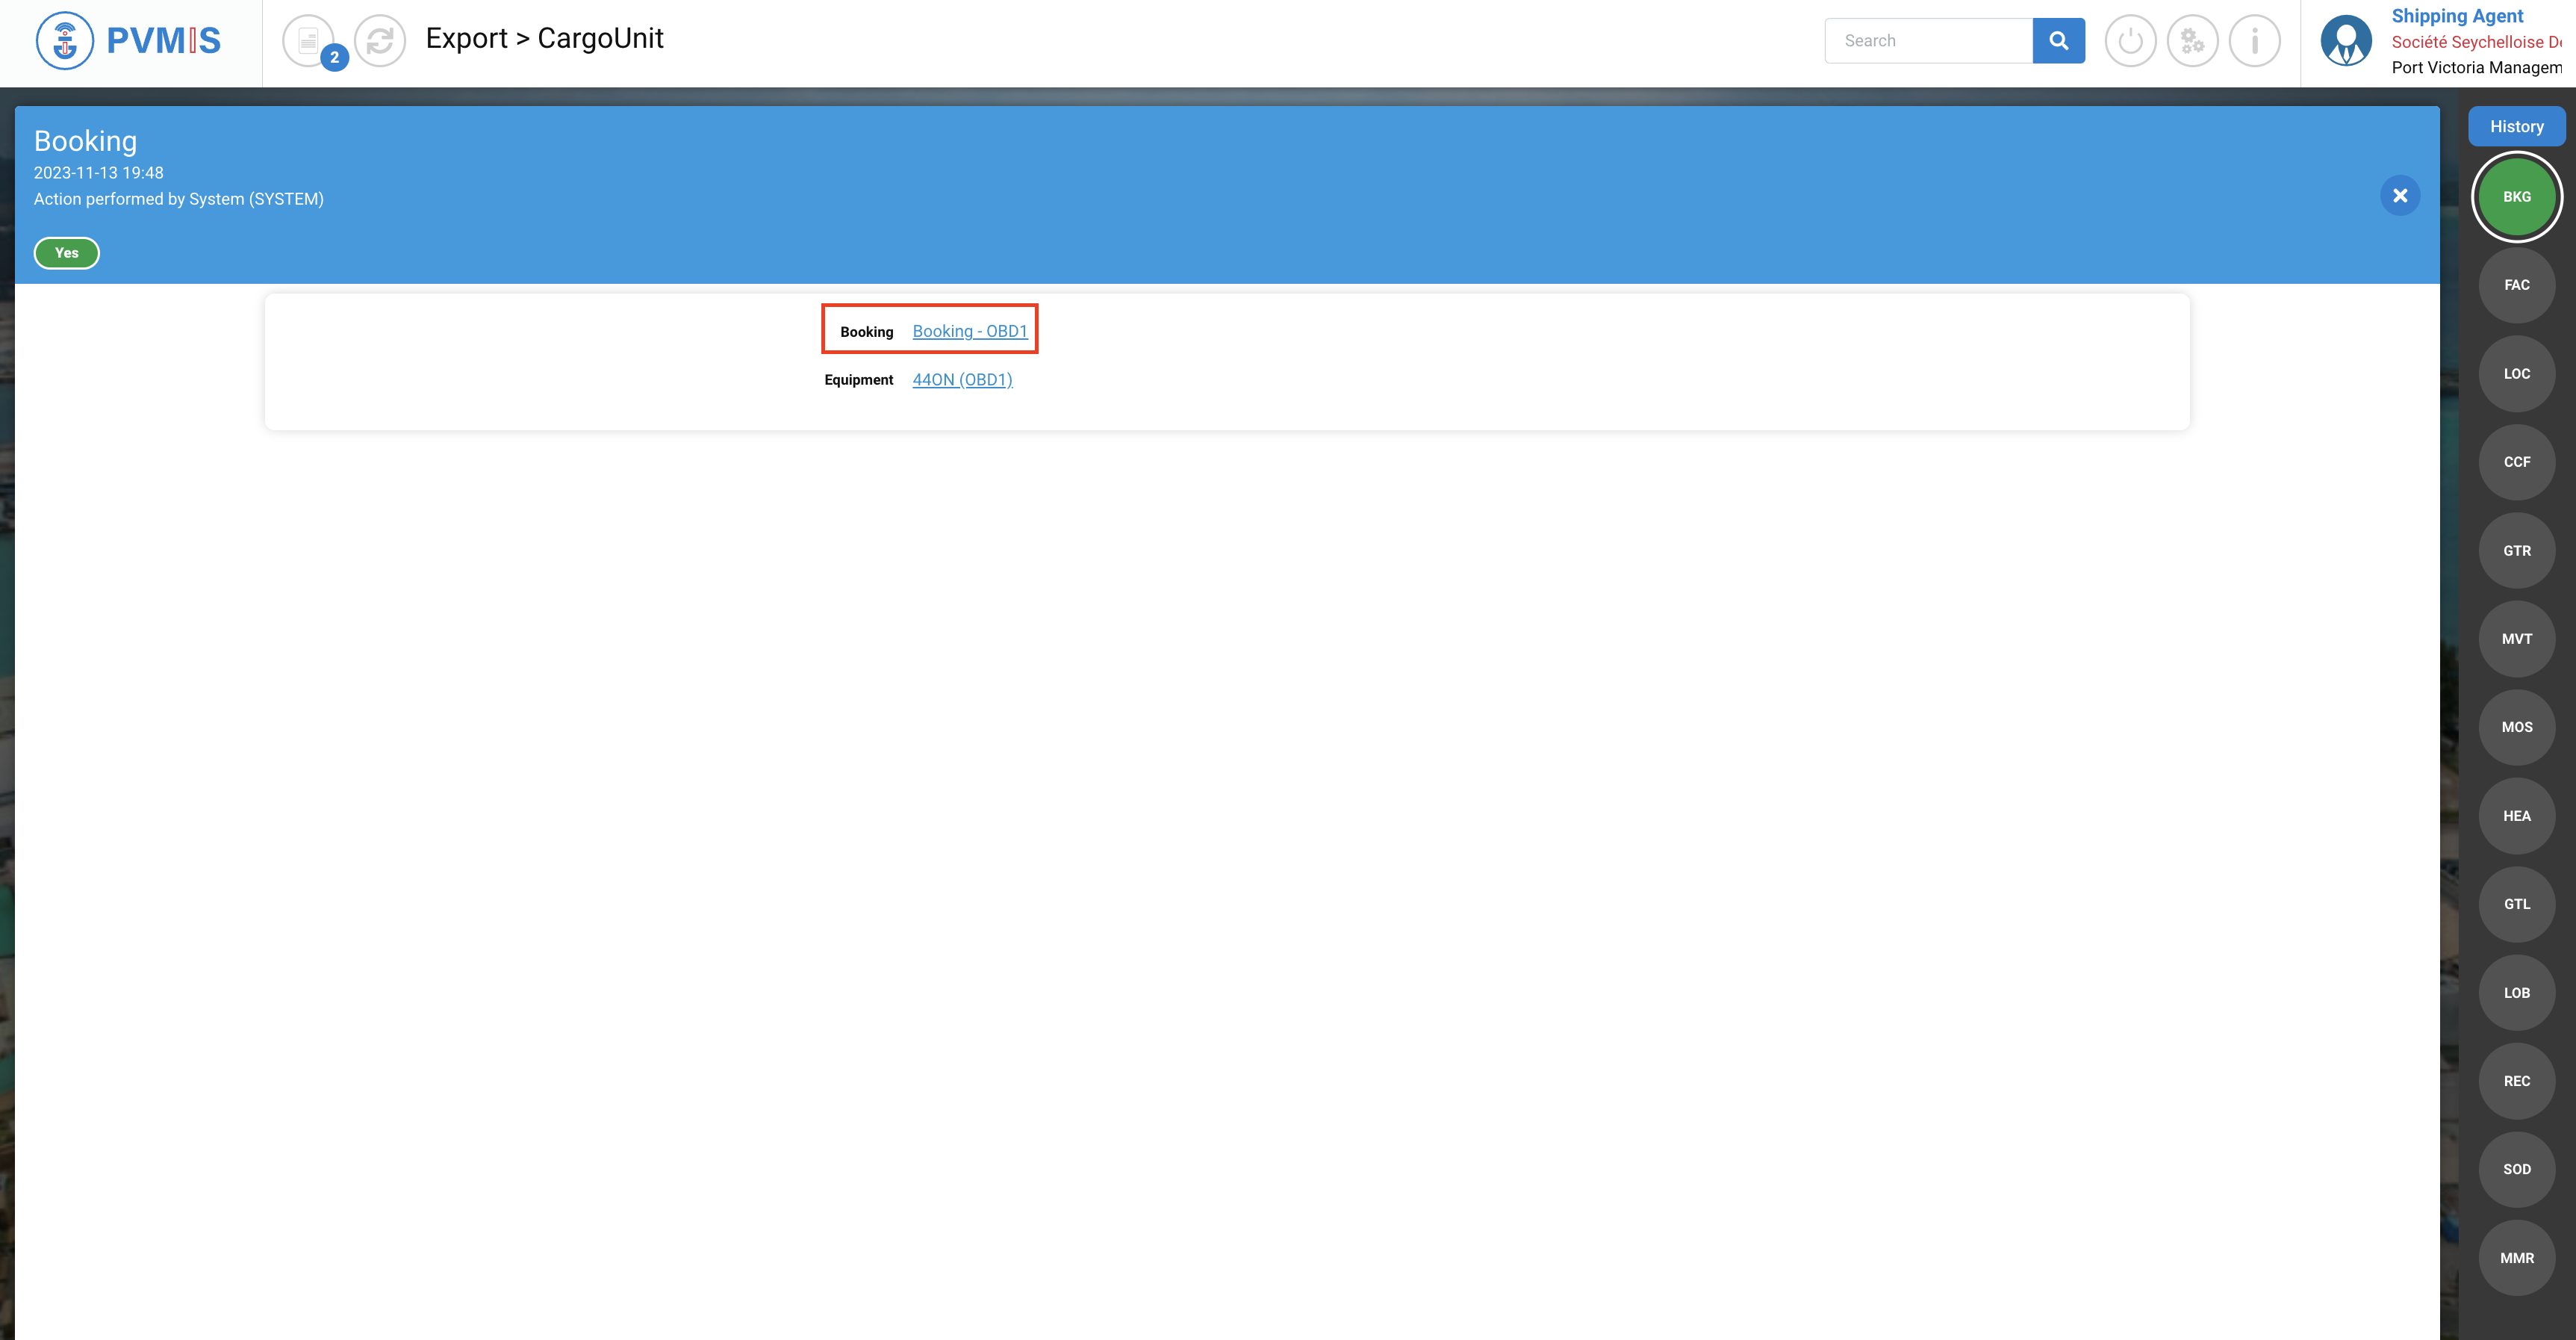This screenshot has height=1340, width=2576.
Task: Click into the Search input field
Action: pyautogui.click(x=1928, y=41)
